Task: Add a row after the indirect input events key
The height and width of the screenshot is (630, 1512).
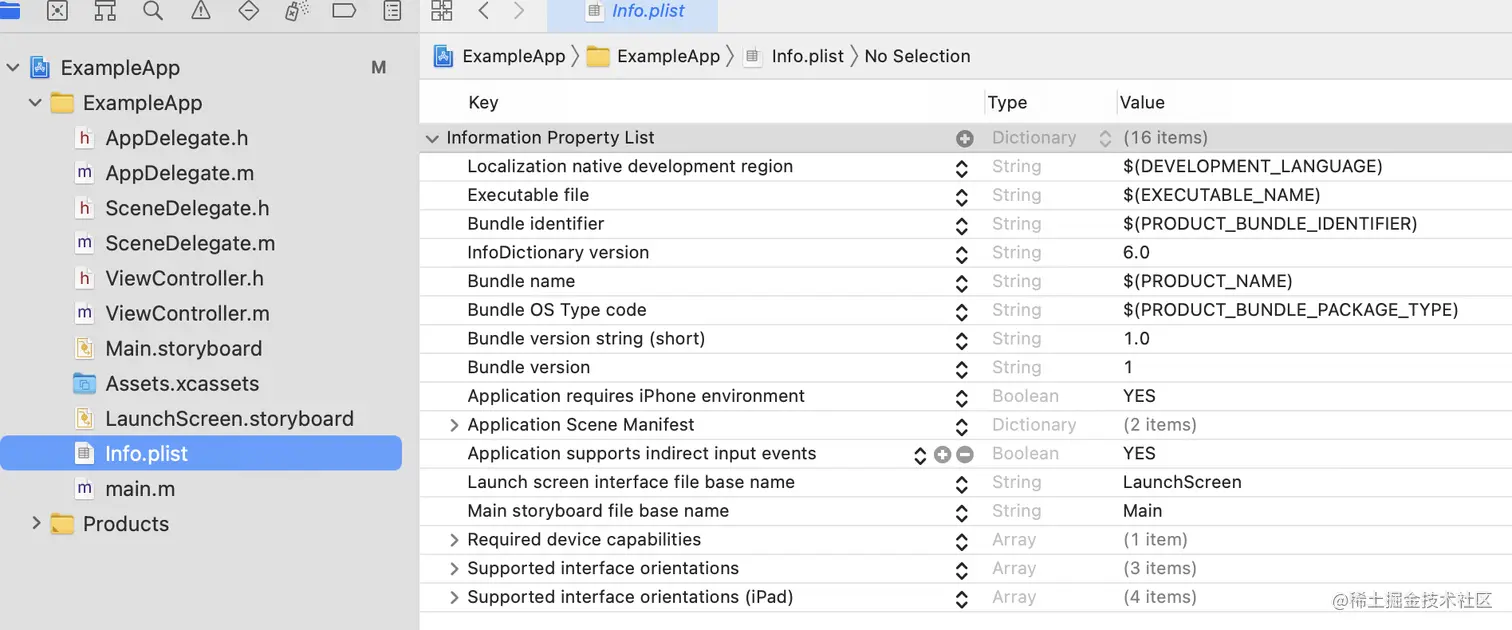Action: (x=942, y=454)
